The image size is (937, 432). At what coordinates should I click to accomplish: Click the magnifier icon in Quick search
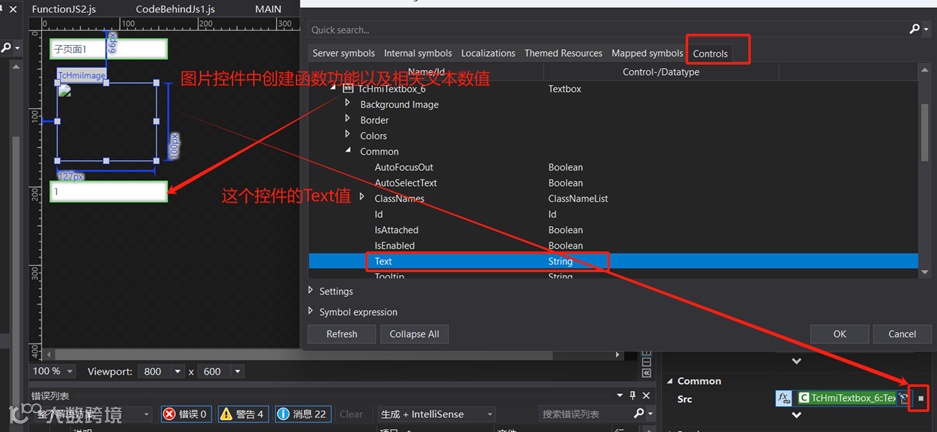[x=914, y=29]
